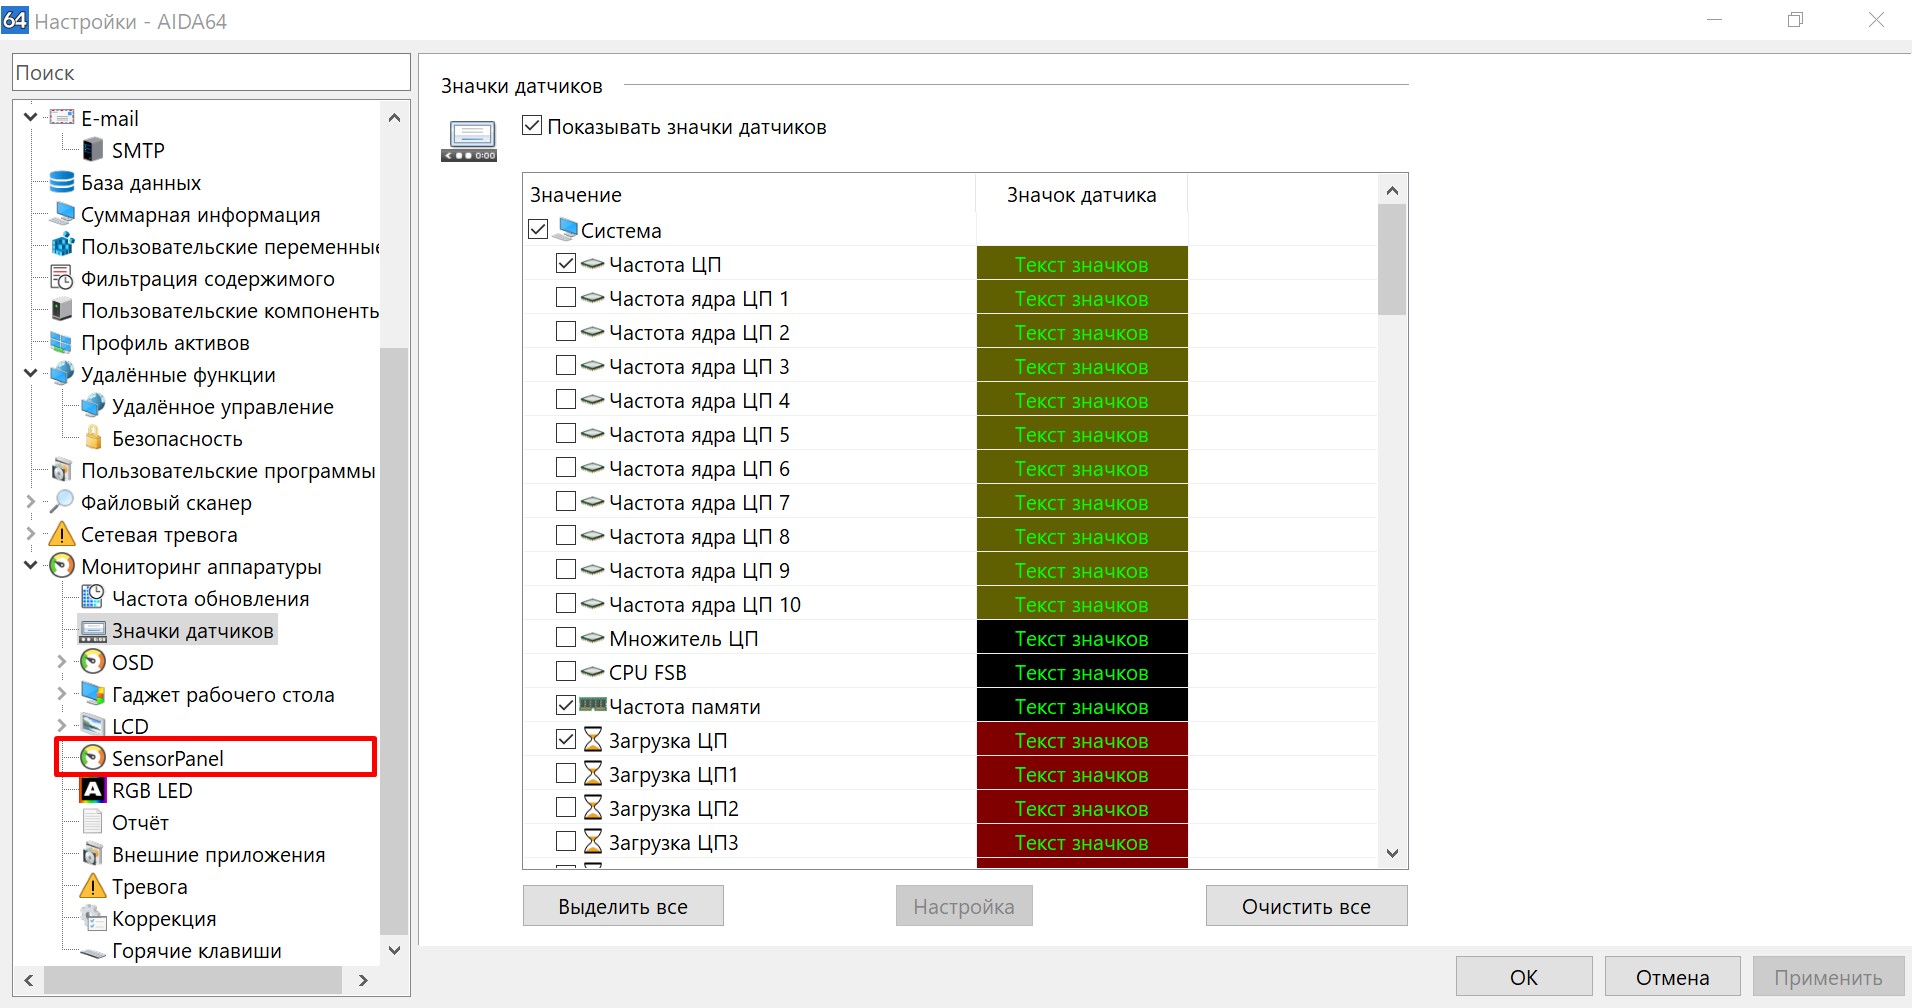Click the Частота памяти RAM icon
The width and height of the screenshot is (1912, 1008).
593,704
